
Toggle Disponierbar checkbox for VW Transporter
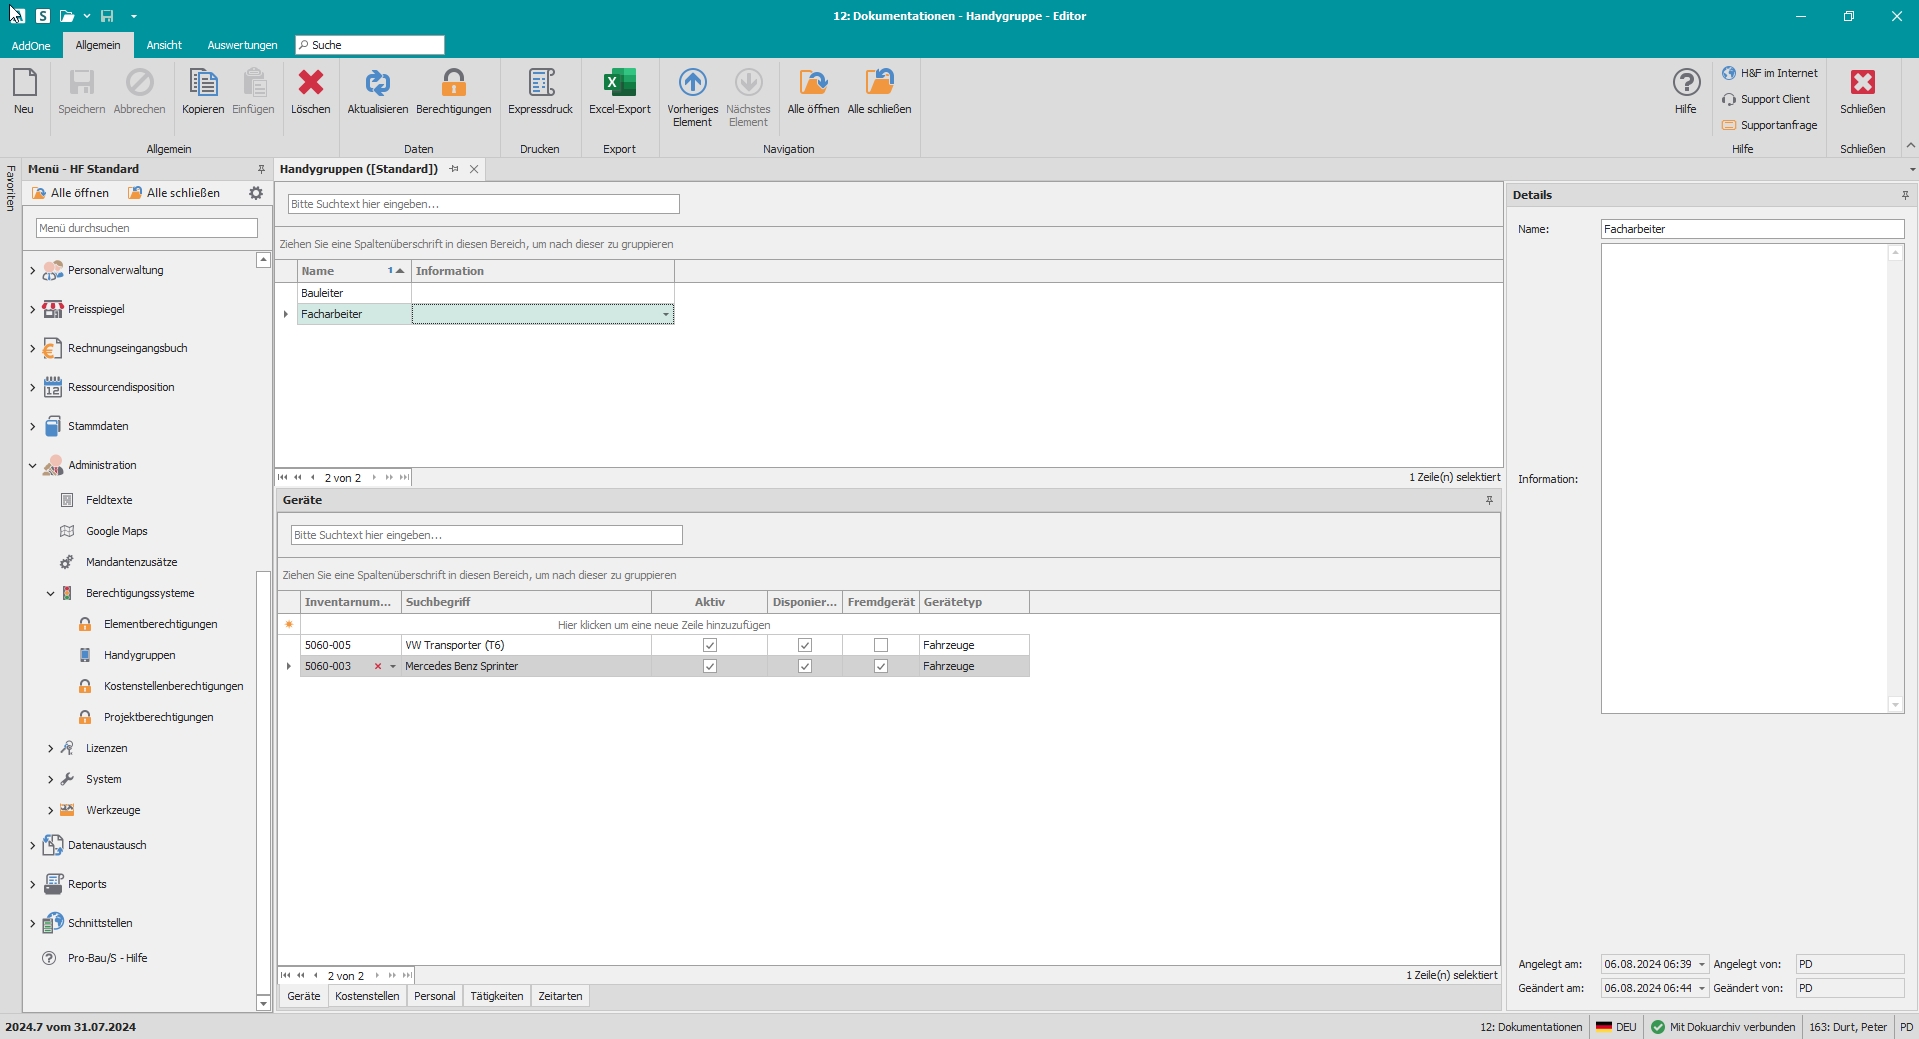[805, 646]
